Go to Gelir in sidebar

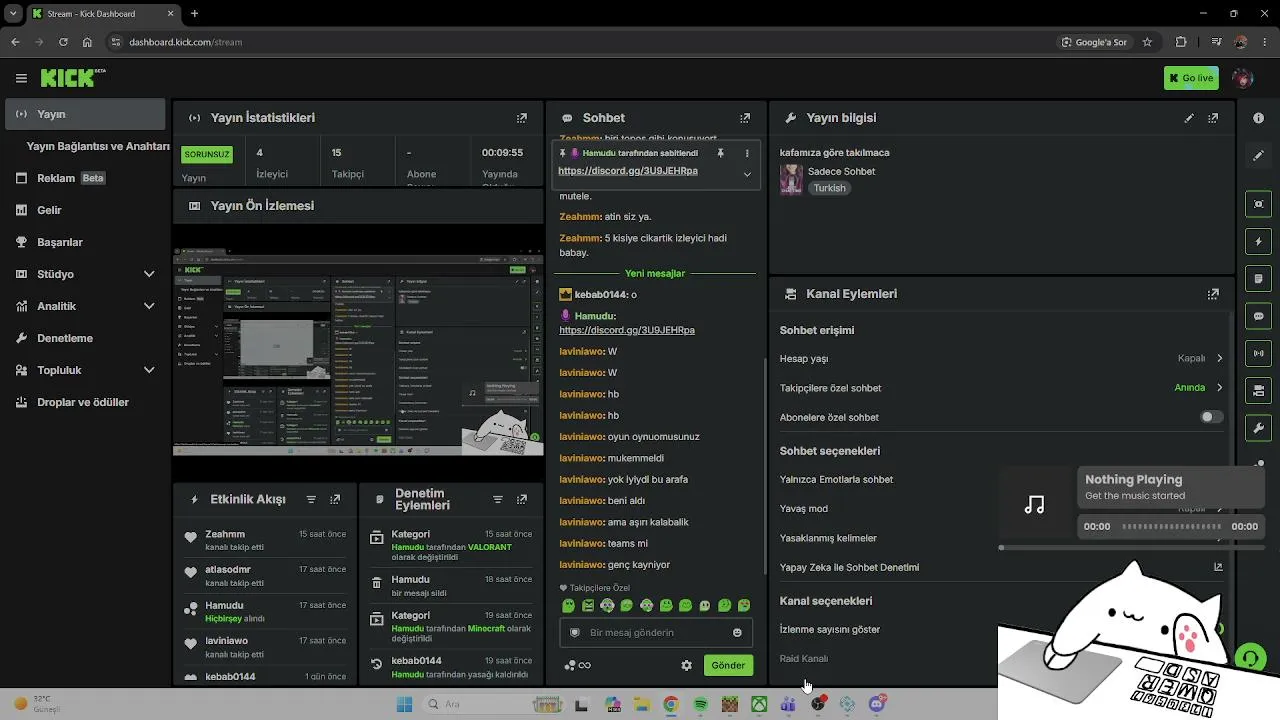83,210
